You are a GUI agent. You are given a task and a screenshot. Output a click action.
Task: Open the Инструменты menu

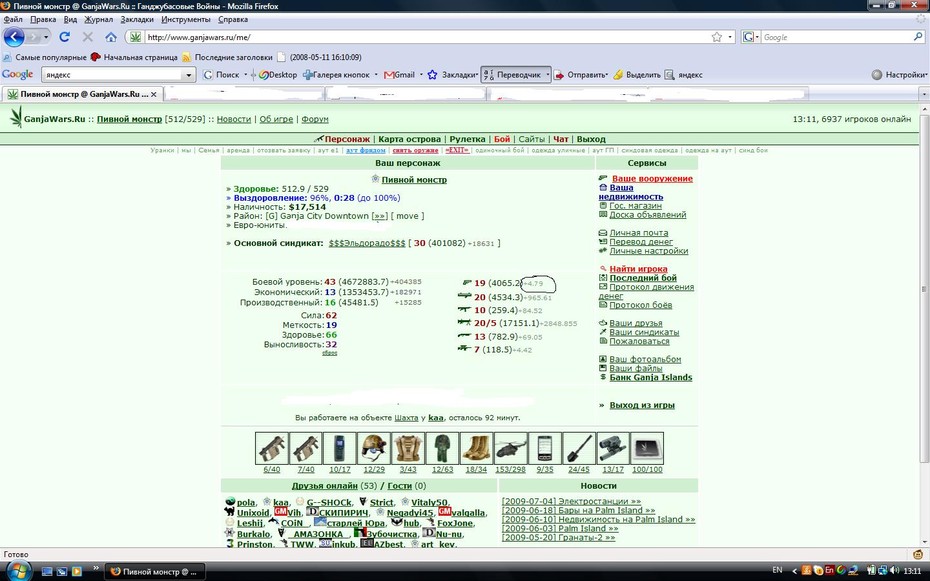click(186, 20)
